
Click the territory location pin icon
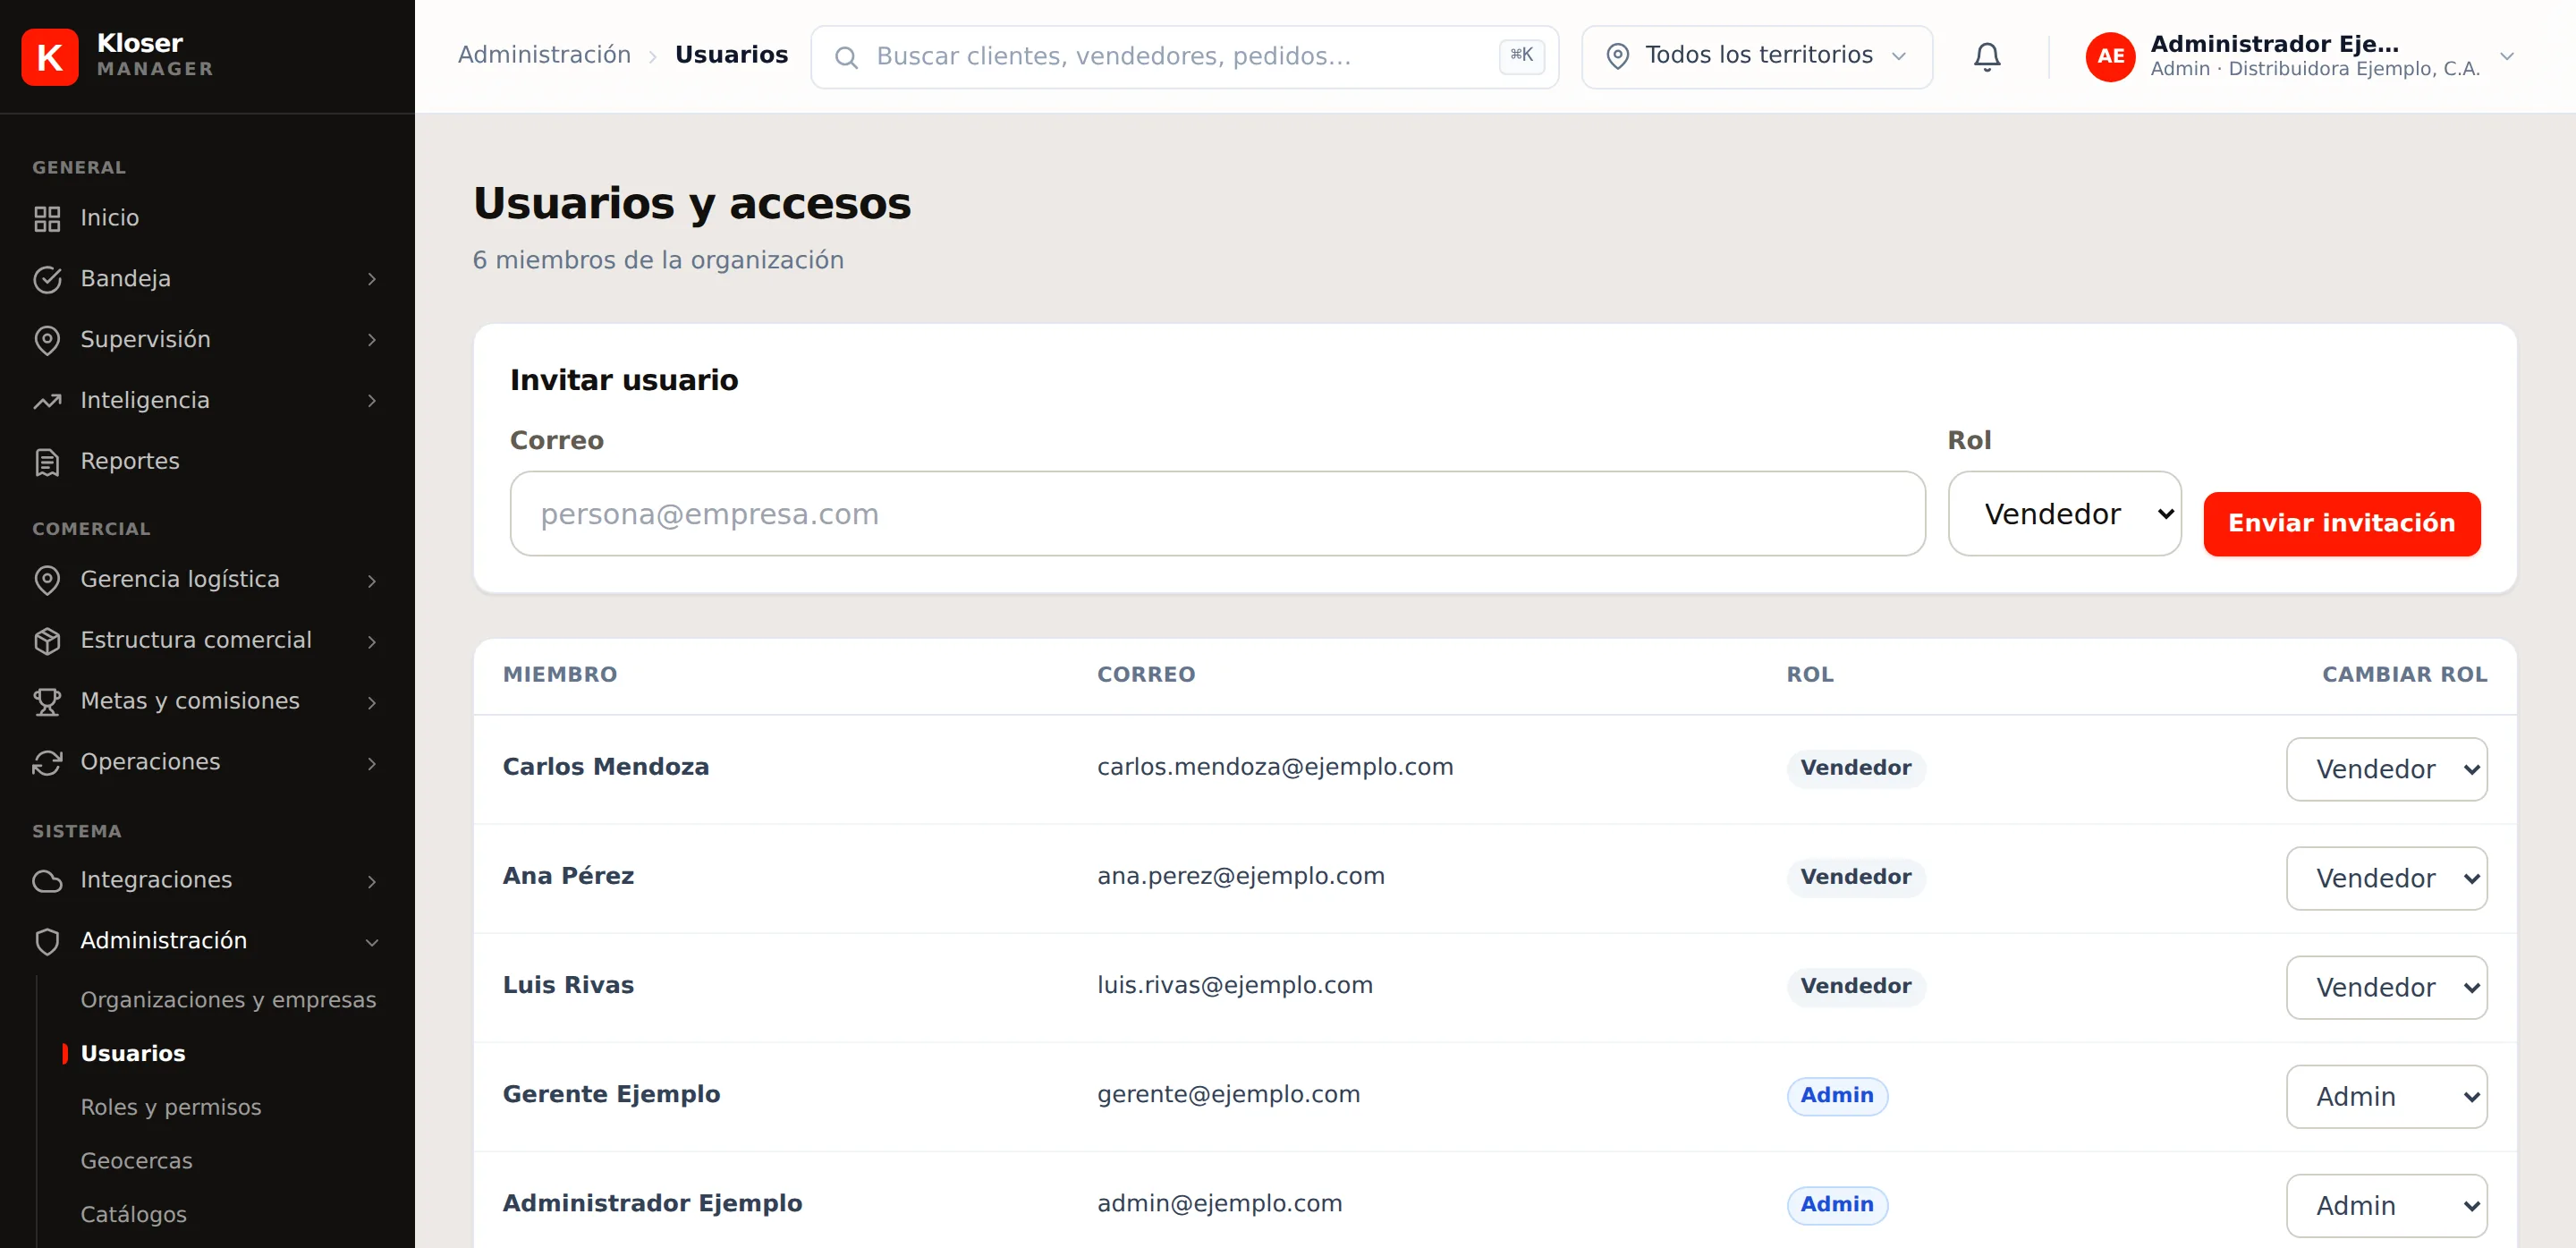(1617, 56)
